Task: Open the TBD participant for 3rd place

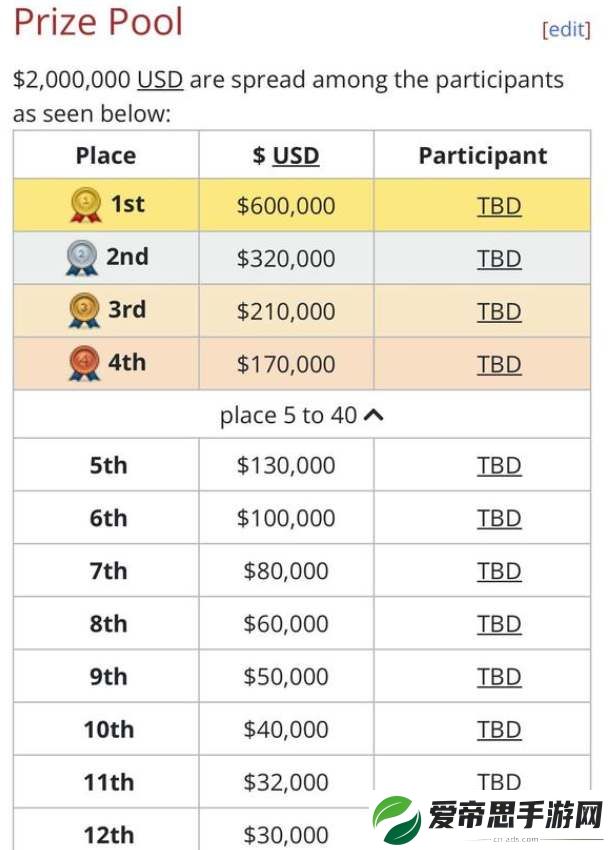Action: tap(499, 312)
